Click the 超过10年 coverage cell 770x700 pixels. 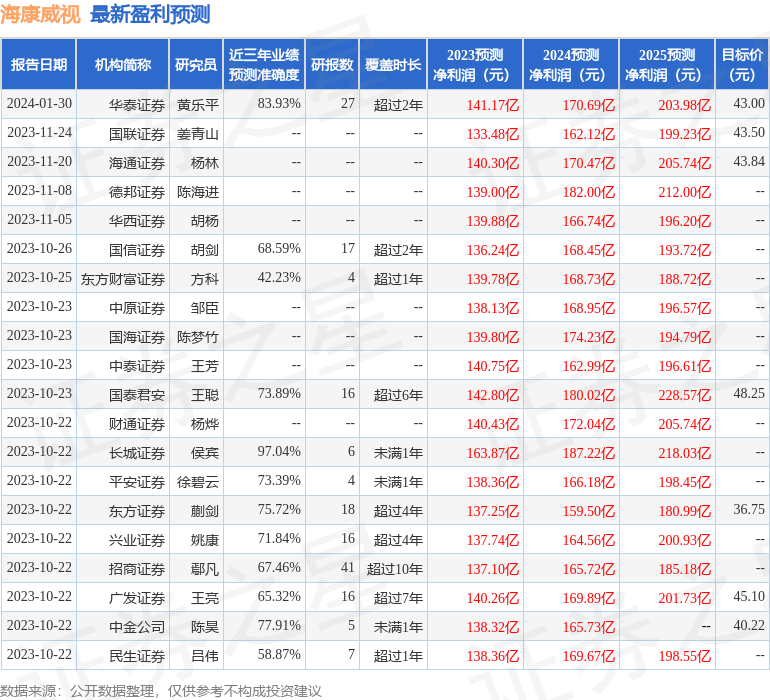click(395, 568)
